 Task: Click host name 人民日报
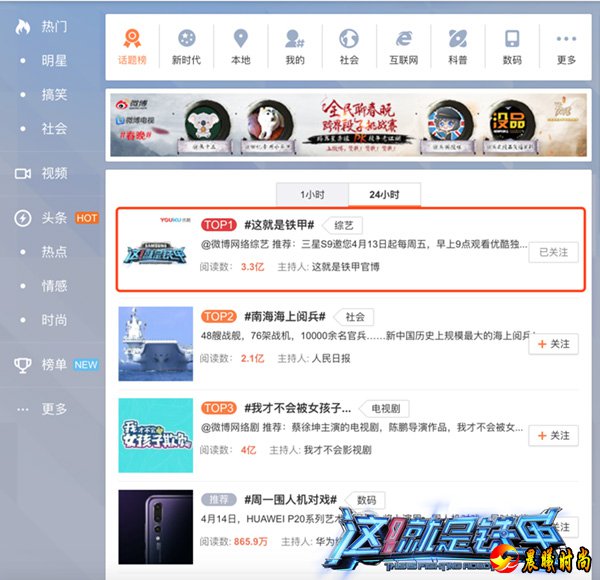pos(331,358)
